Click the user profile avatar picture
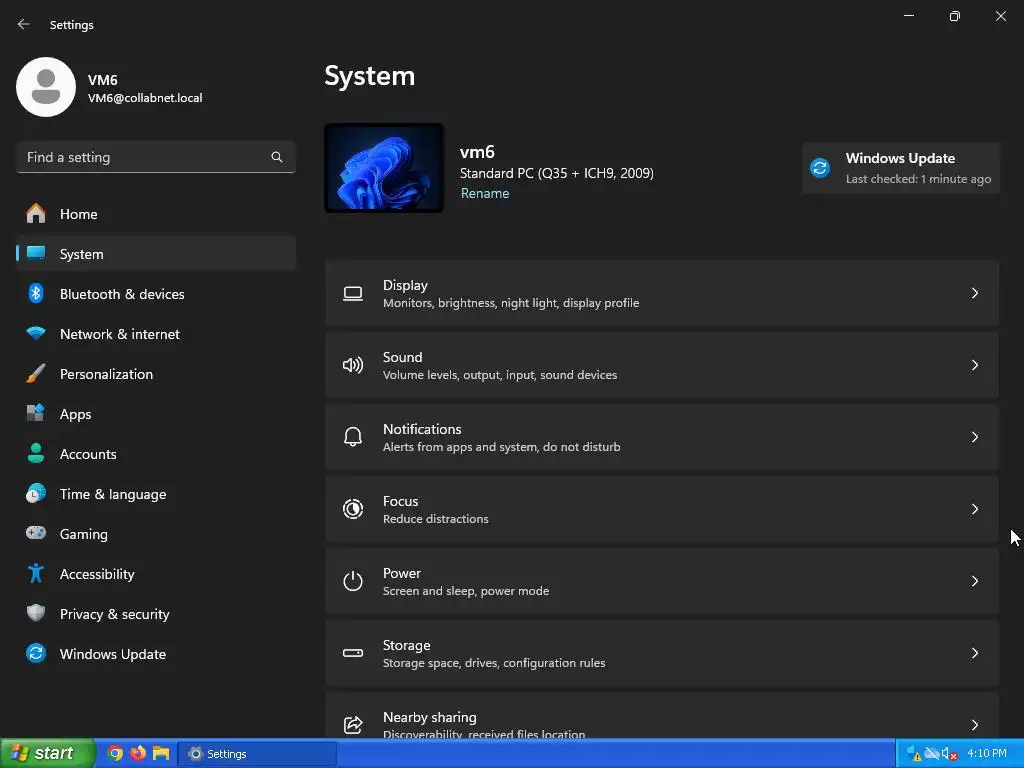Screen dimensions: 1024x768 click(46, 87)
